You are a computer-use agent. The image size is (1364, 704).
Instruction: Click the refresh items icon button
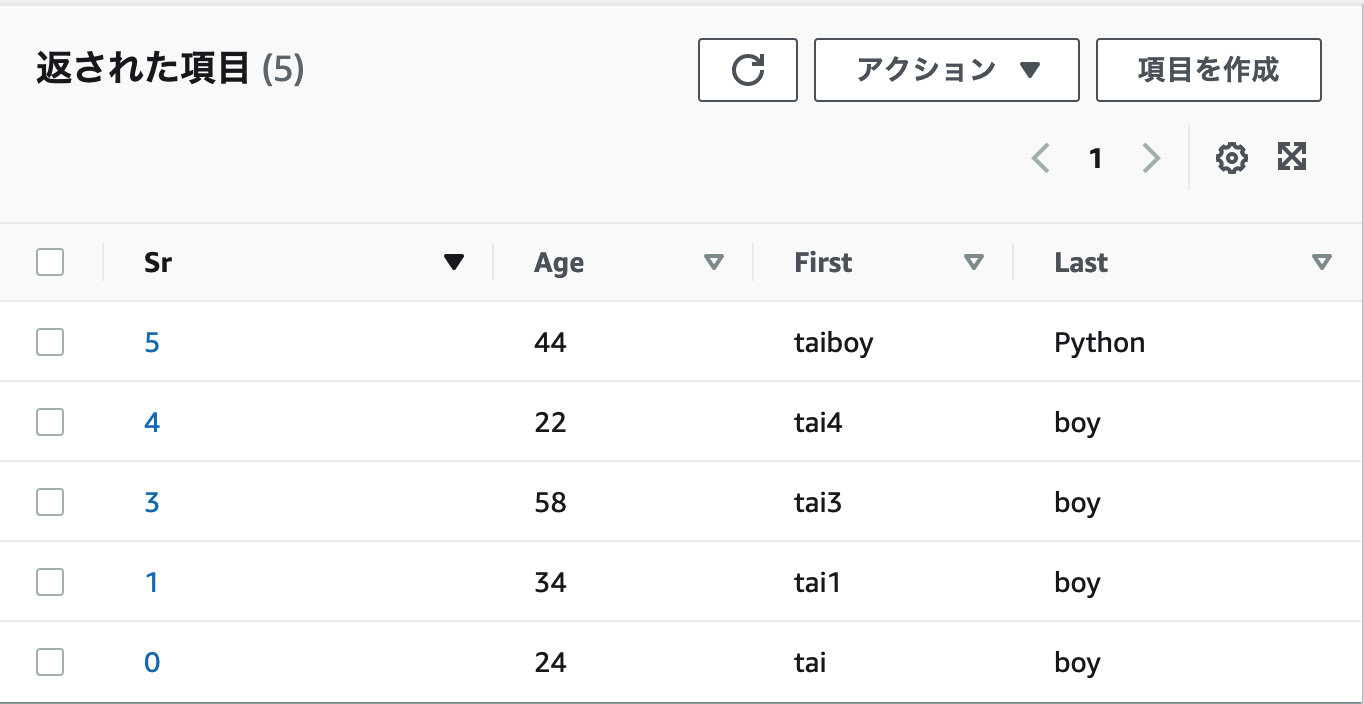point(747,70)
